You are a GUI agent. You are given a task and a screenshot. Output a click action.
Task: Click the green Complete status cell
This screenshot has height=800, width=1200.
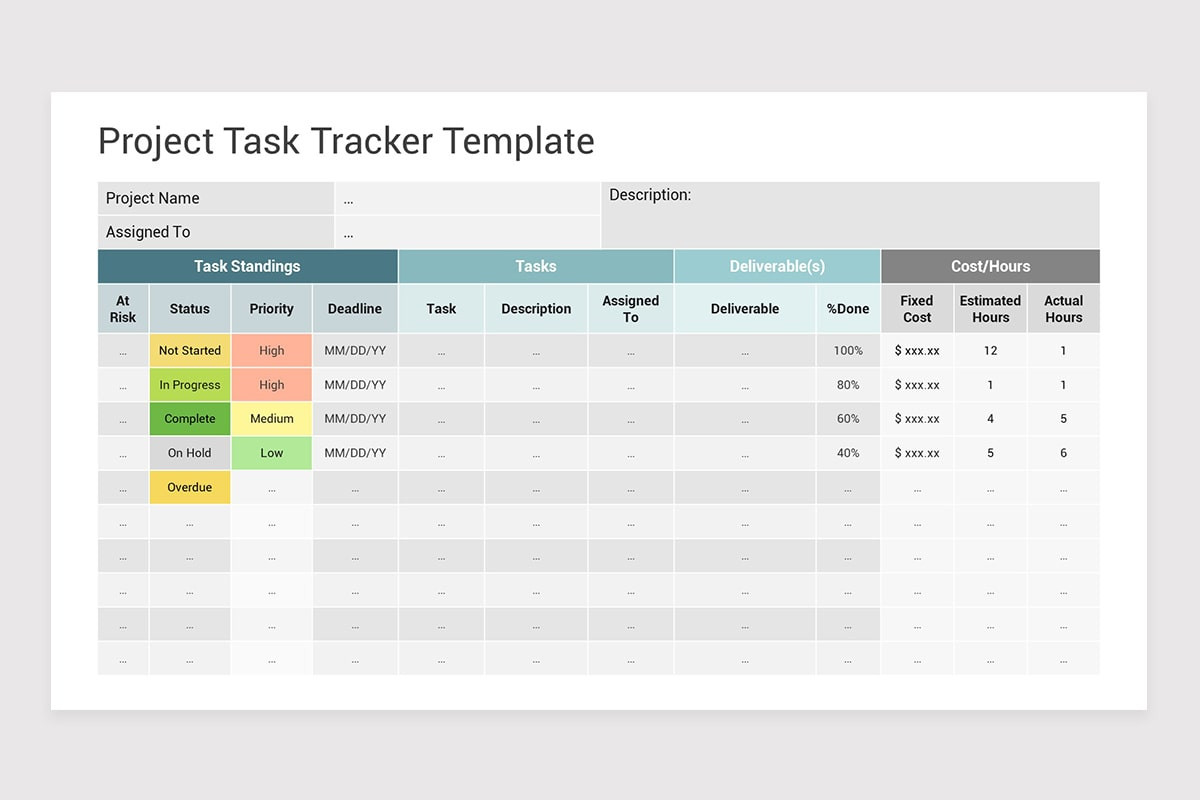click(x=190, y=419)
